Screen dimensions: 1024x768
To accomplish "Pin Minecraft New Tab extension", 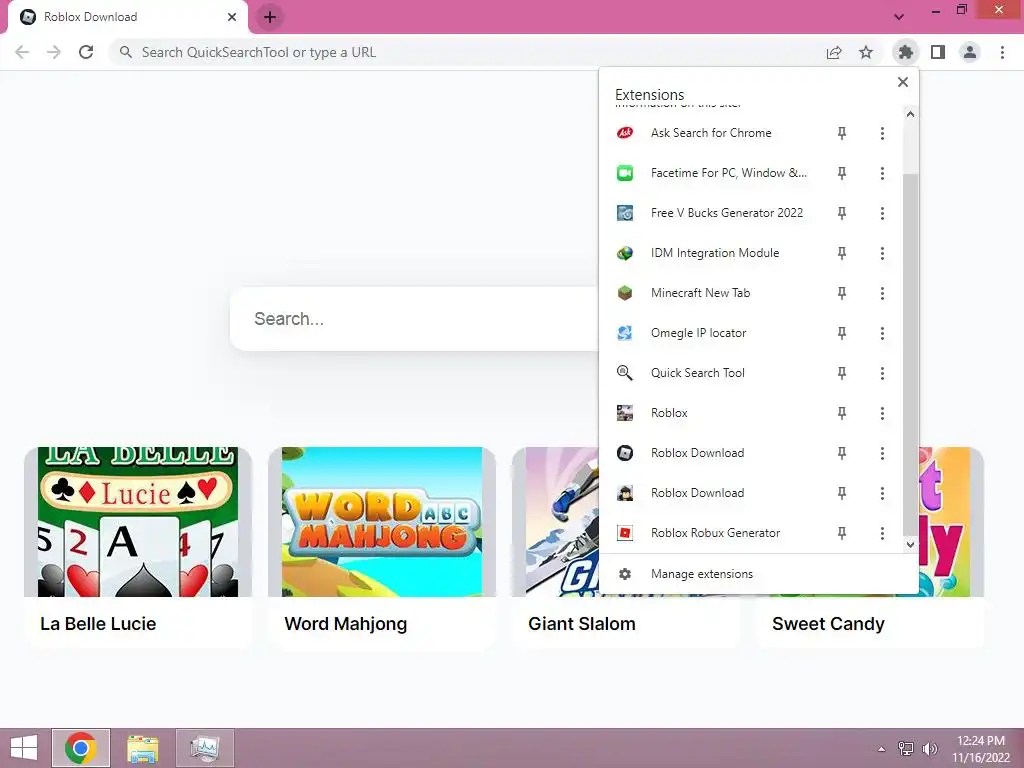I will click(x=842, y=293).
